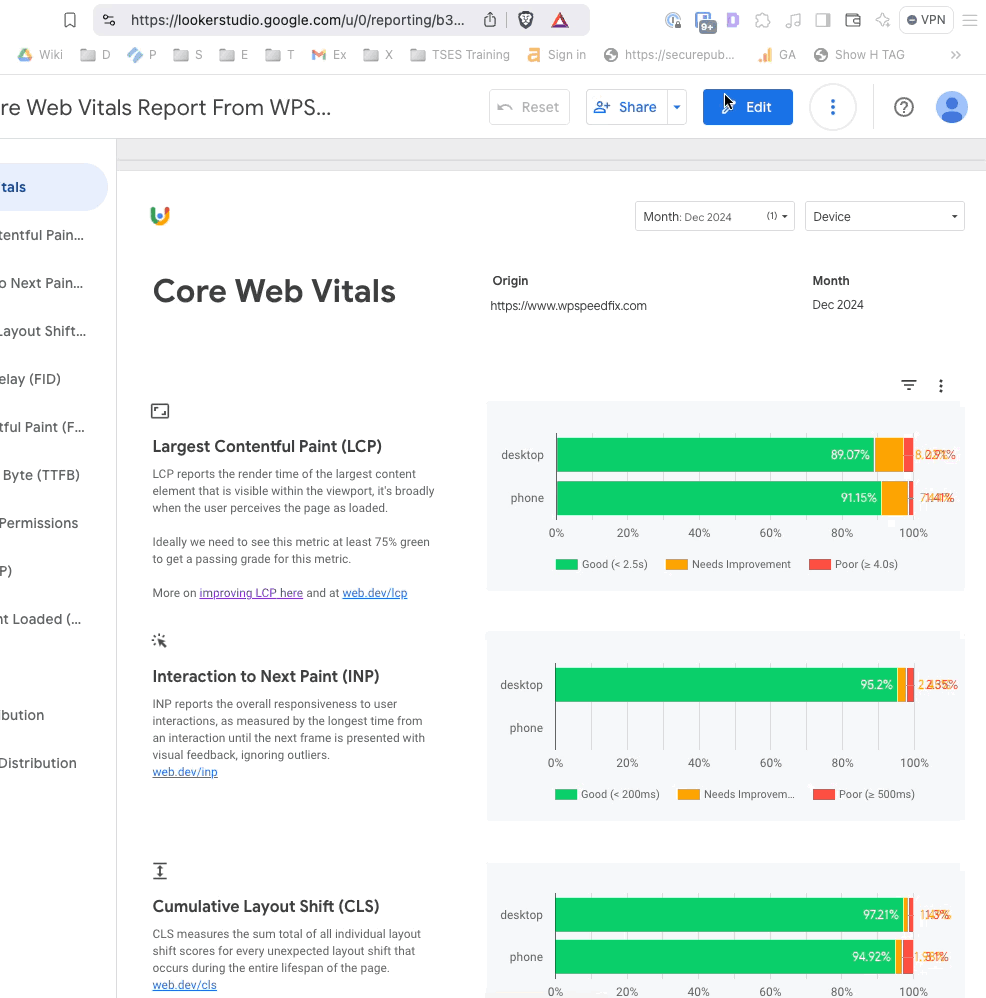This screenshot has width=986, height=998.
Task: Open the Brave Wallet icon
Action: 853,20
